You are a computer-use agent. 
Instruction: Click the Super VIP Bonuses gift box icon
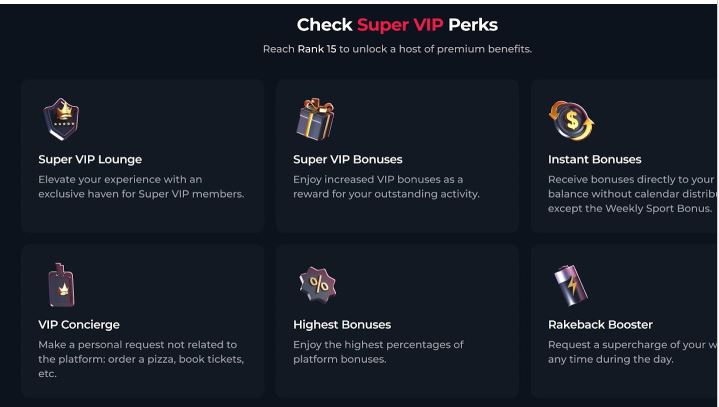(315, 119)
